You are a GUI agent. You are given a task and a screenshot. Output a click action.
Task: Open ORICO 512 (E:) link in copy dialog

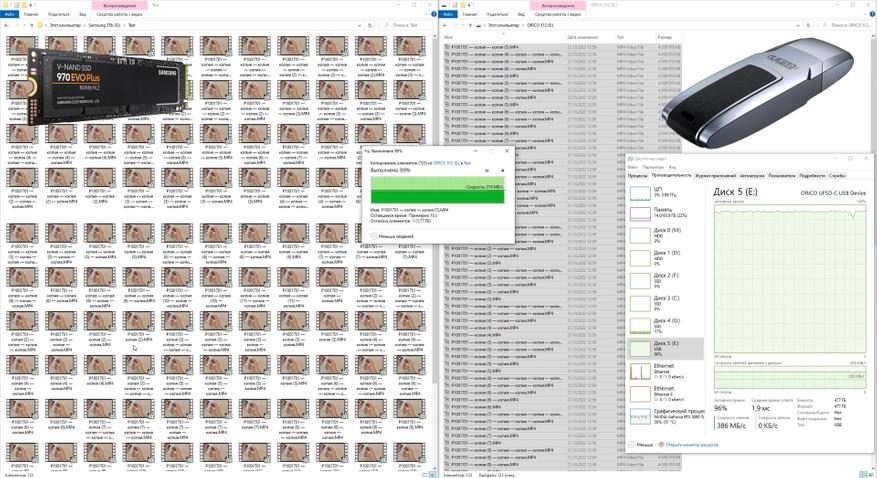pos(447,163)
